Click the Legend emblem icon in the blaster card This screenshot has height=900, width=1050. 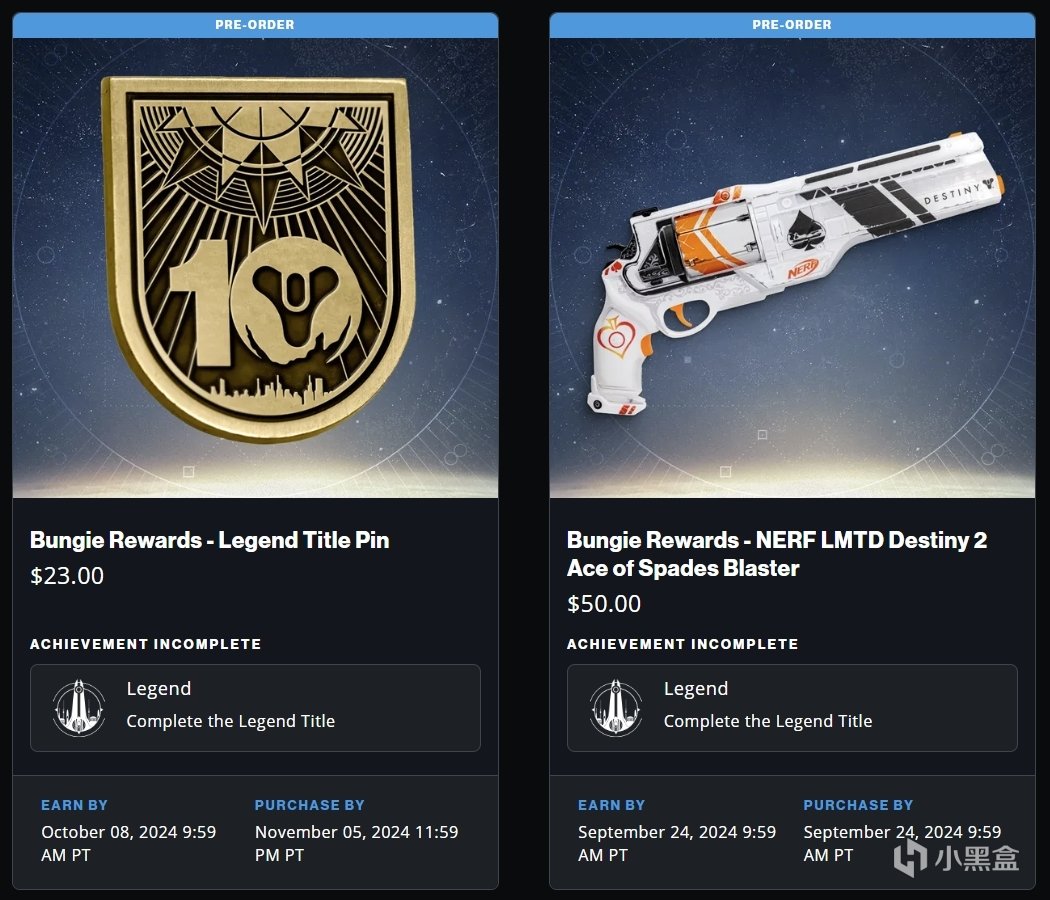[x=616, y=708]
